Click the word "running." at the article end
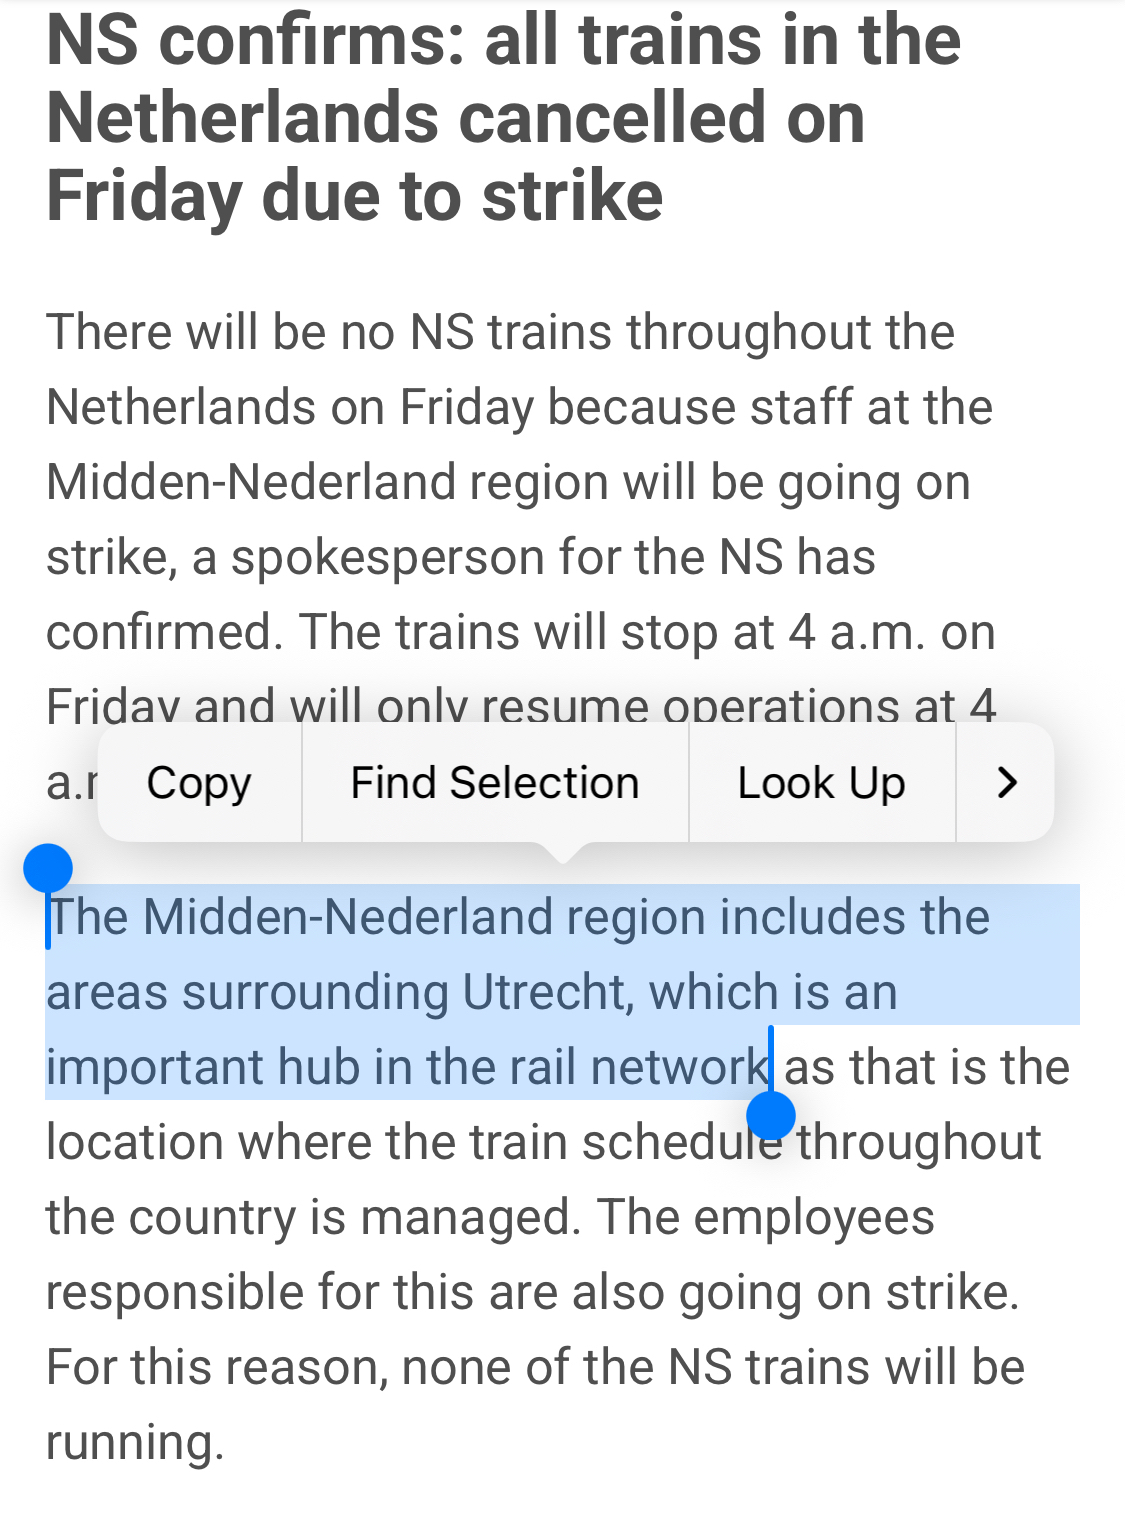Screen dimensions: 1125x1518 coord(135,1443)
